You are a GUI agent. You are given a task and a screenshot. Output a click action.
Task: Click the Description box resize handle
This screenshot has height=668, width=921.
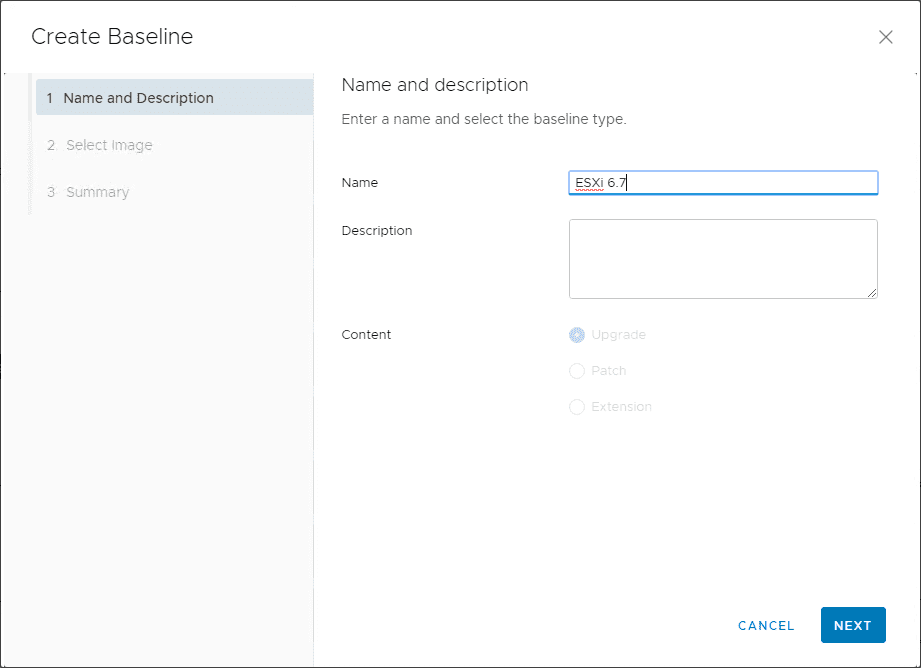coord(872,293)
